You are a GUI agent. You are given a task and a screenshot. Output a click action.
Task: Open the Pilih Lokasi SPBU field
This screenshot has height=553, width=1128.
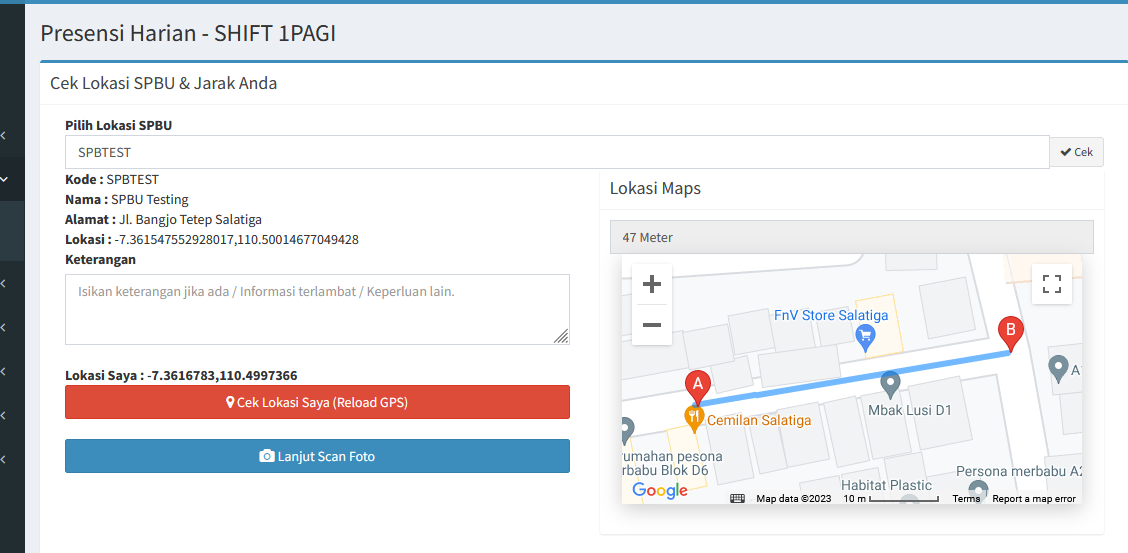click(x=557, y=152)
